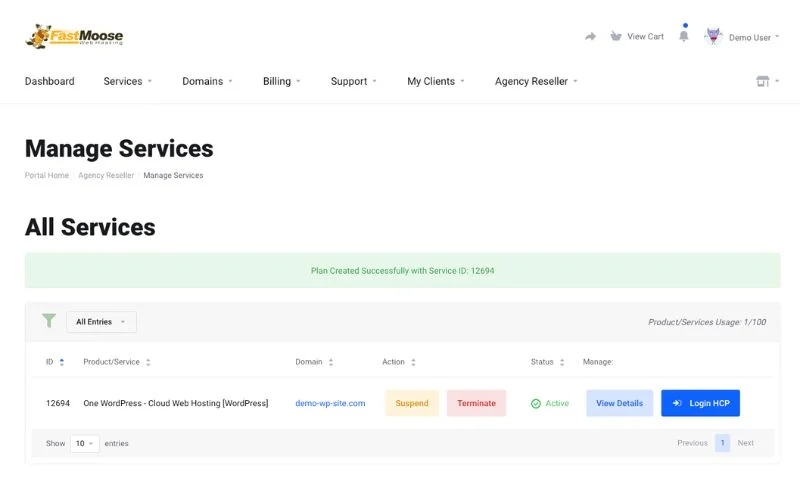Expand the Domains menu
Image resolution: width=800 pixels, height=500 pixels.
(x=207, y=81)
